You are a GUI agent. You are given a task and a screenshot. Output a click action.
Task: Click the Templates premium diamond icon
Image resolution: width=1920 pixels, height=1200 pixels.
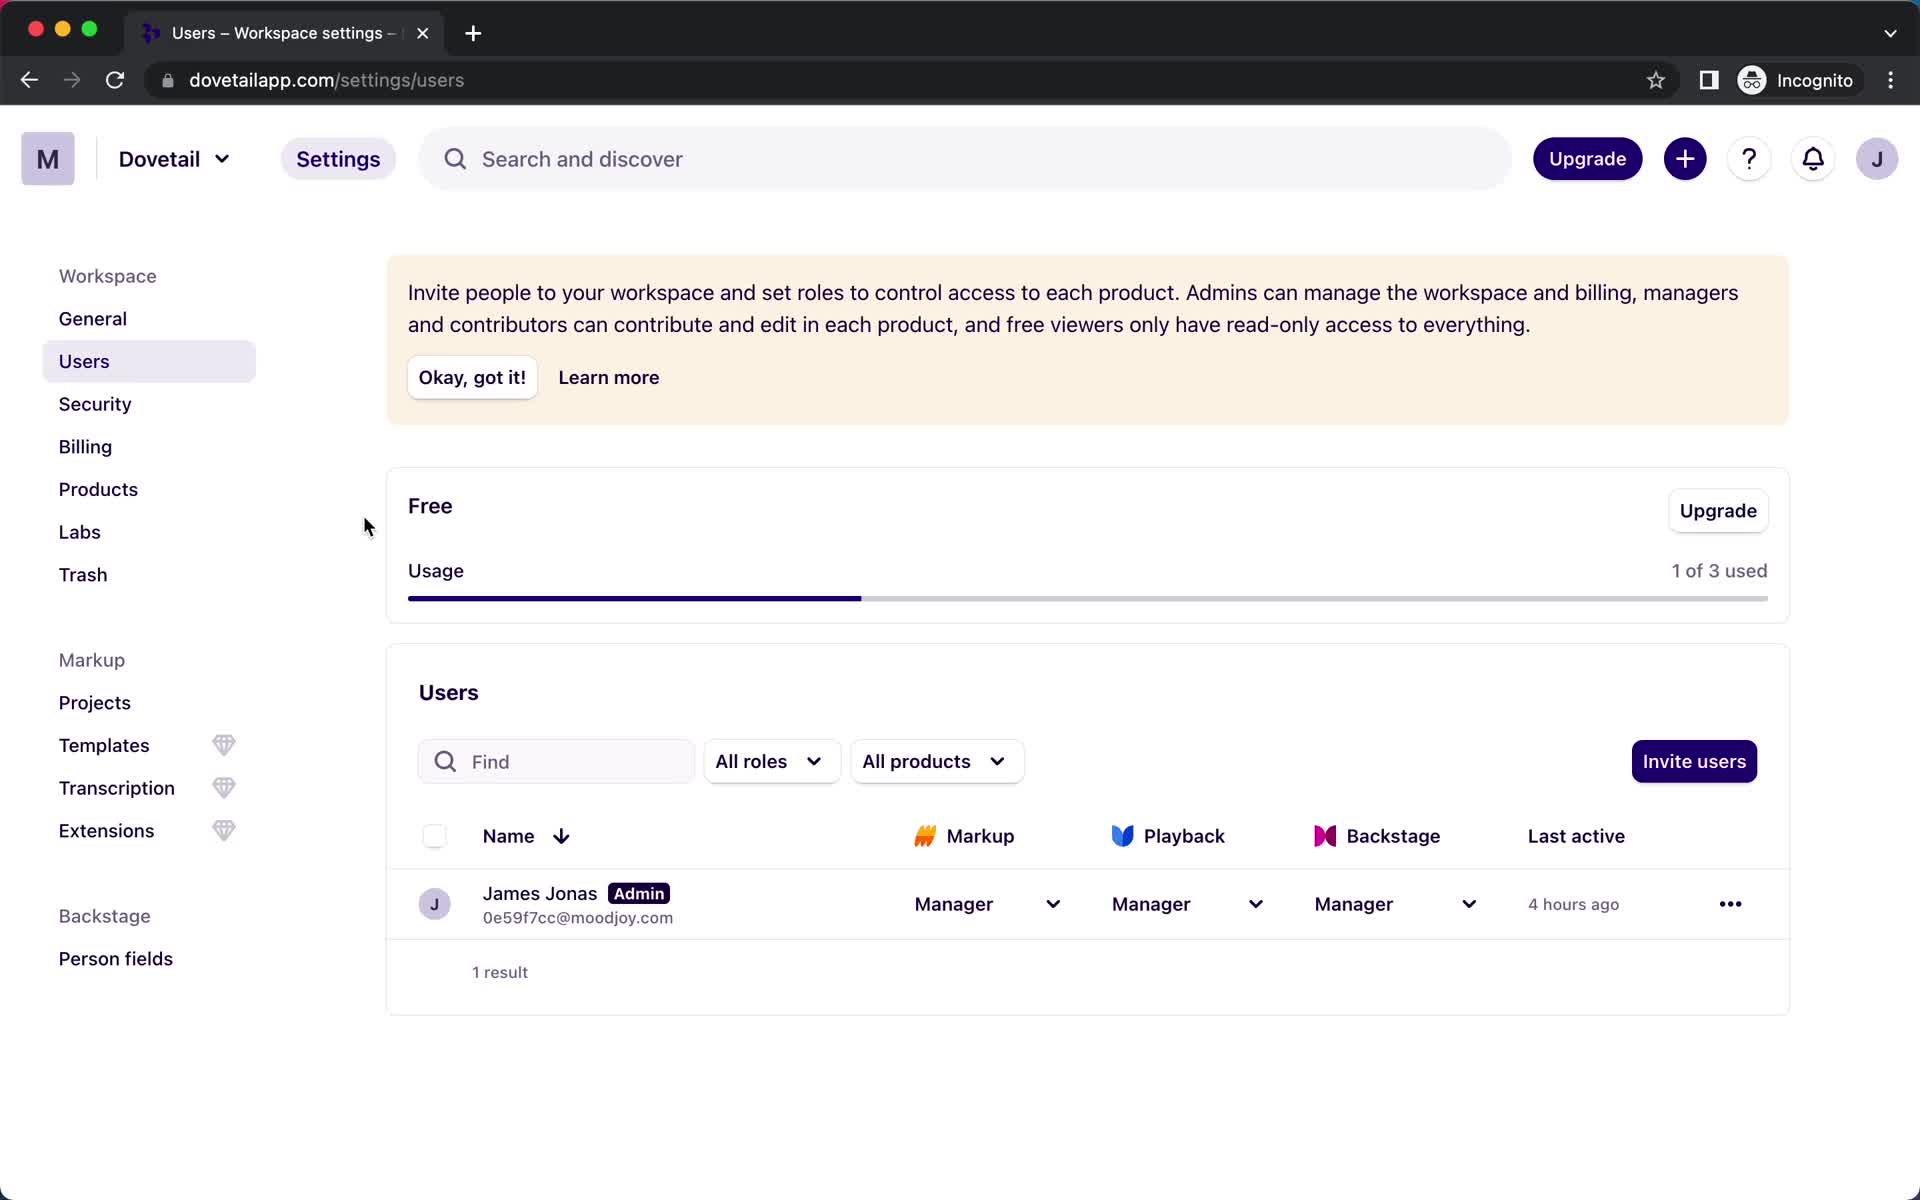point(224,745)
